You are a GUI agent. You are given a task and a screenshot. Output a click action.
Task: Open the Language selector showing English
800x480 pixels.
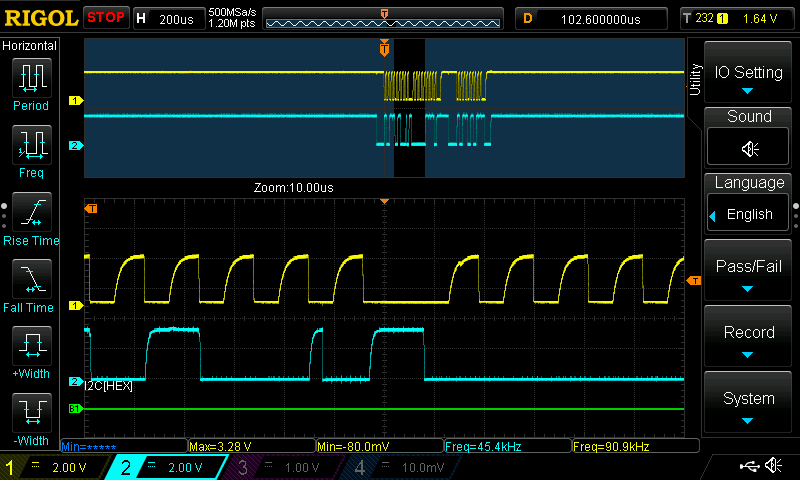pyautogui.click(x=749, y=205)
